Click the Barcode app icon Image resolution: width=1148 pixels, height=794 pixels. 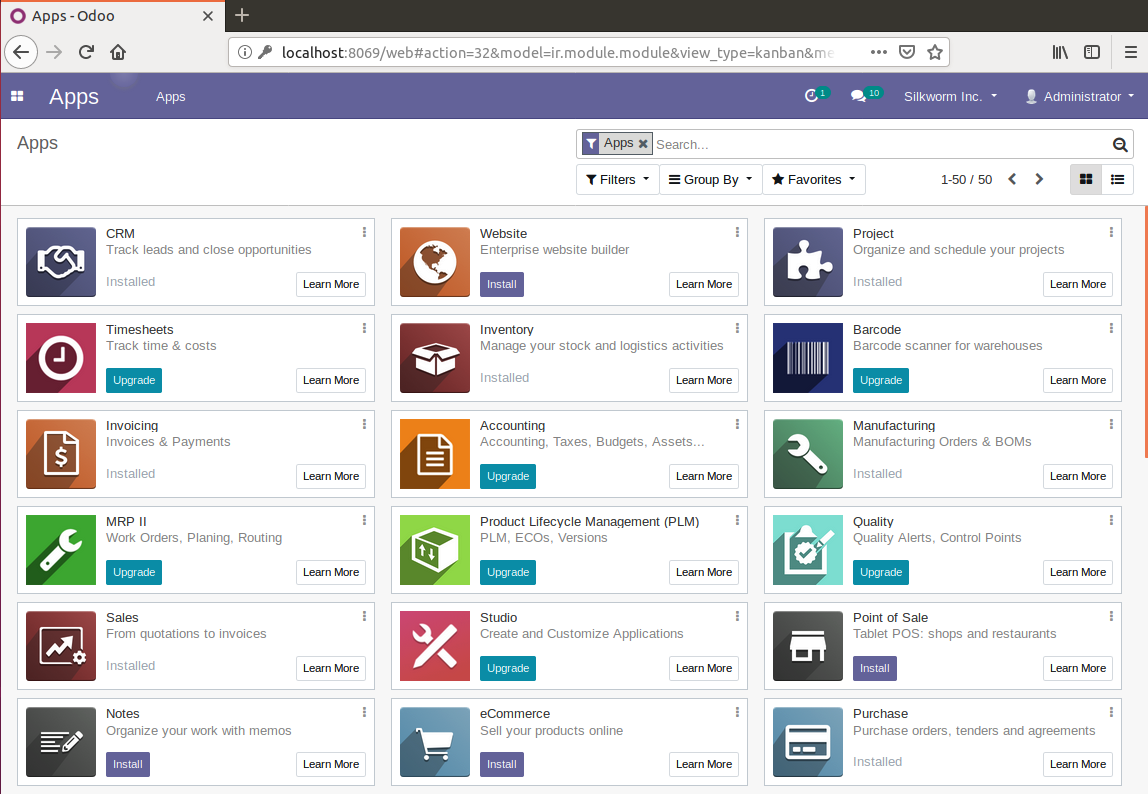pyautogui.click(x=808, y=358)
